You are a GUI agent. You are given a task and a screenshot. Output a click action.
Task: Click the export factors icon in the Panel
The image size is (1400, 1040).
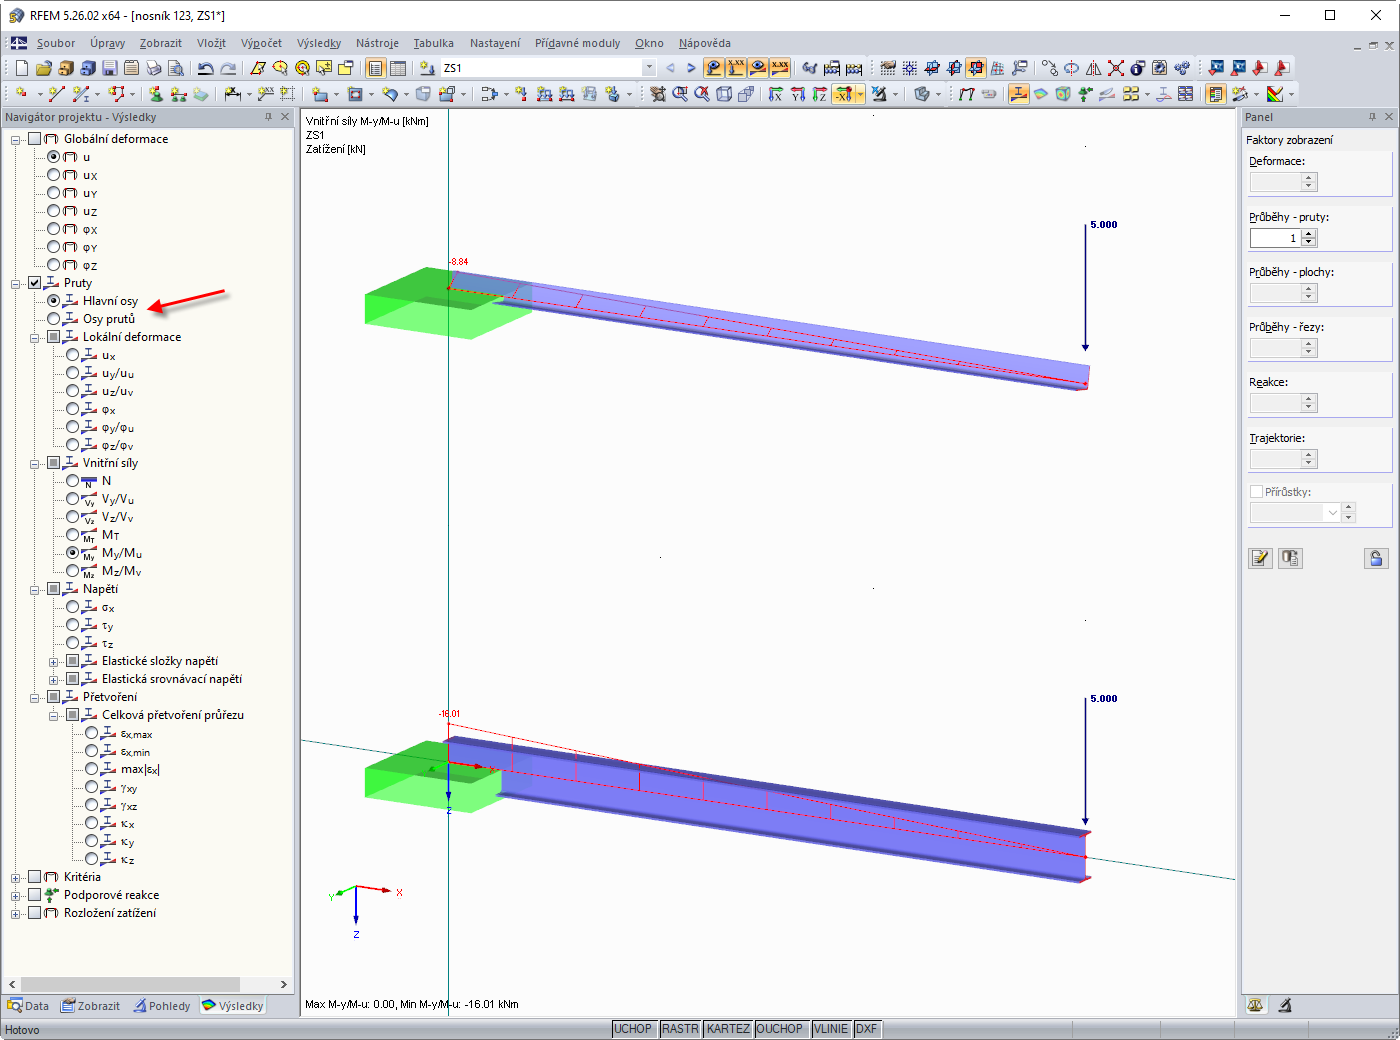1290,558
